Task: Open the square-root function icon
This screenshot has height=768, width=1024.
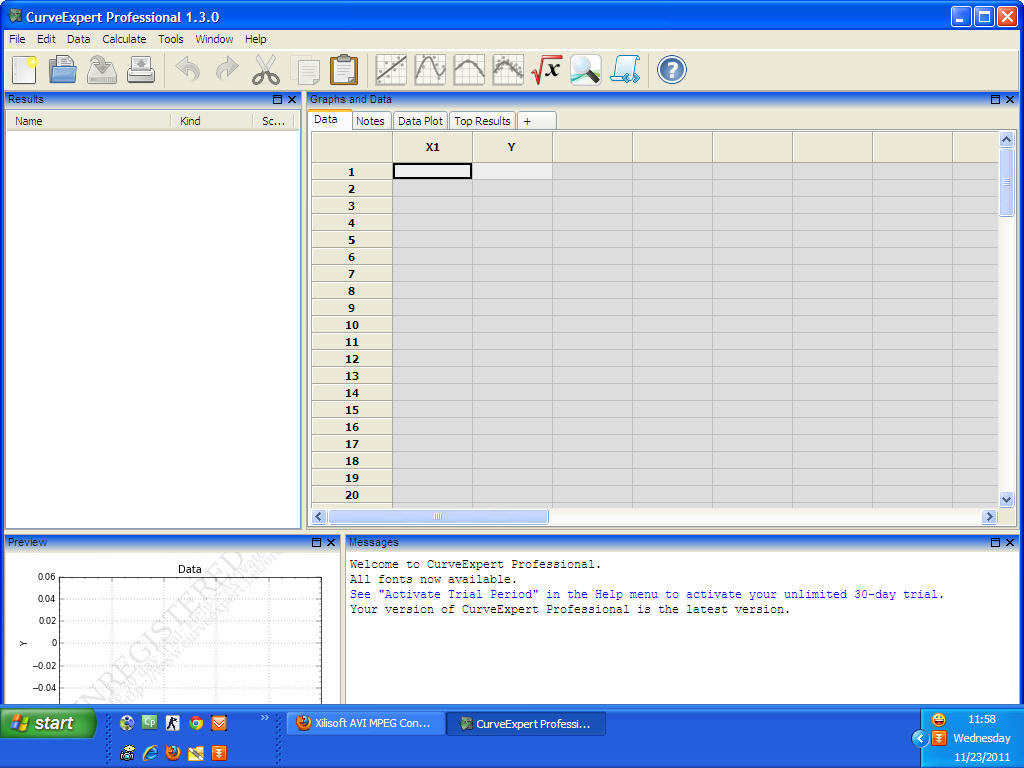Action: point(547,70)
